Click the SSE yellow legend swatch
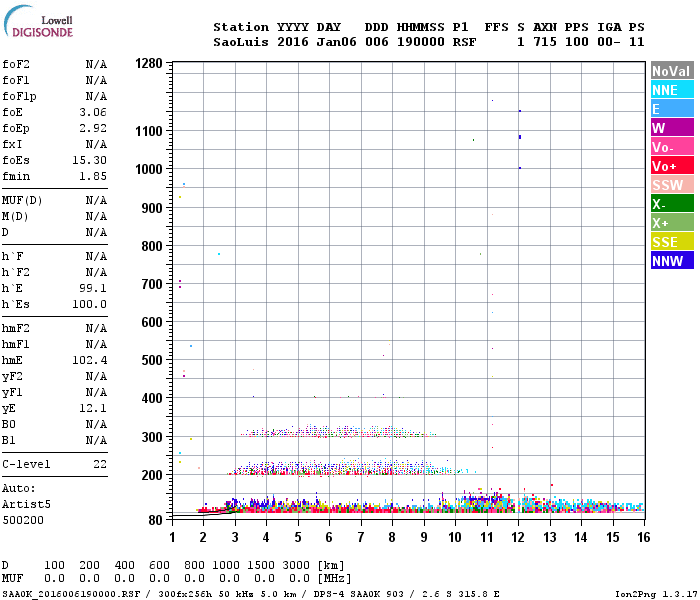The width and height of the screenshot is (700, 600). point(671,242)
